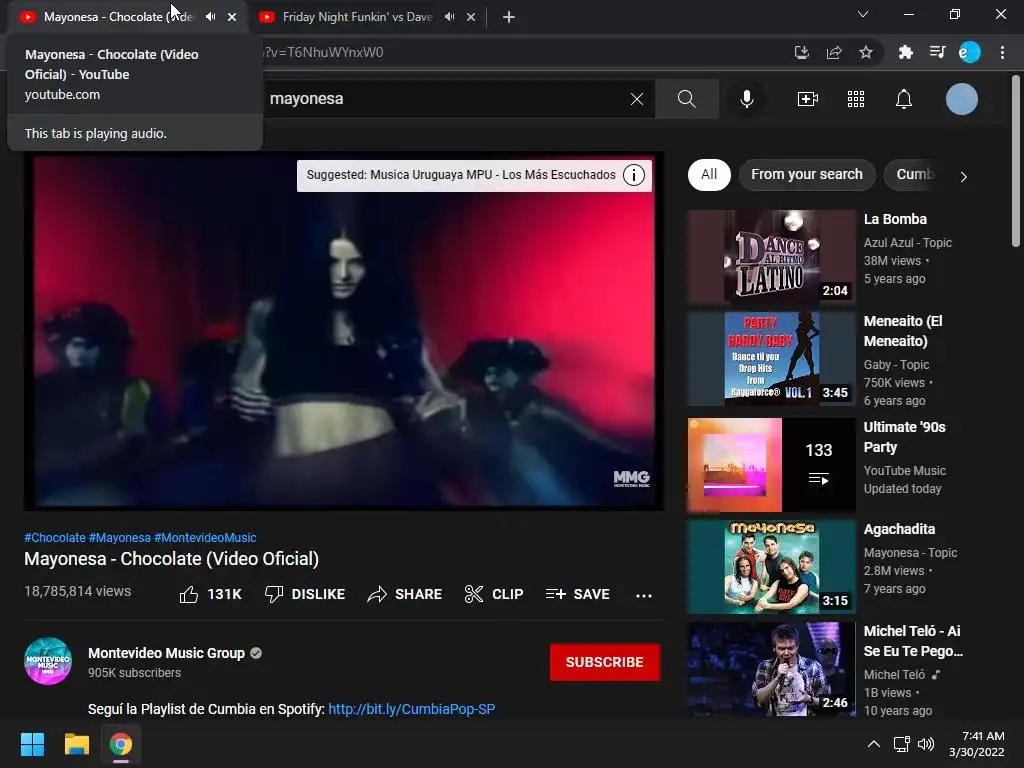
Task: Like the video with thumbs up
Action: click(210, 594)
